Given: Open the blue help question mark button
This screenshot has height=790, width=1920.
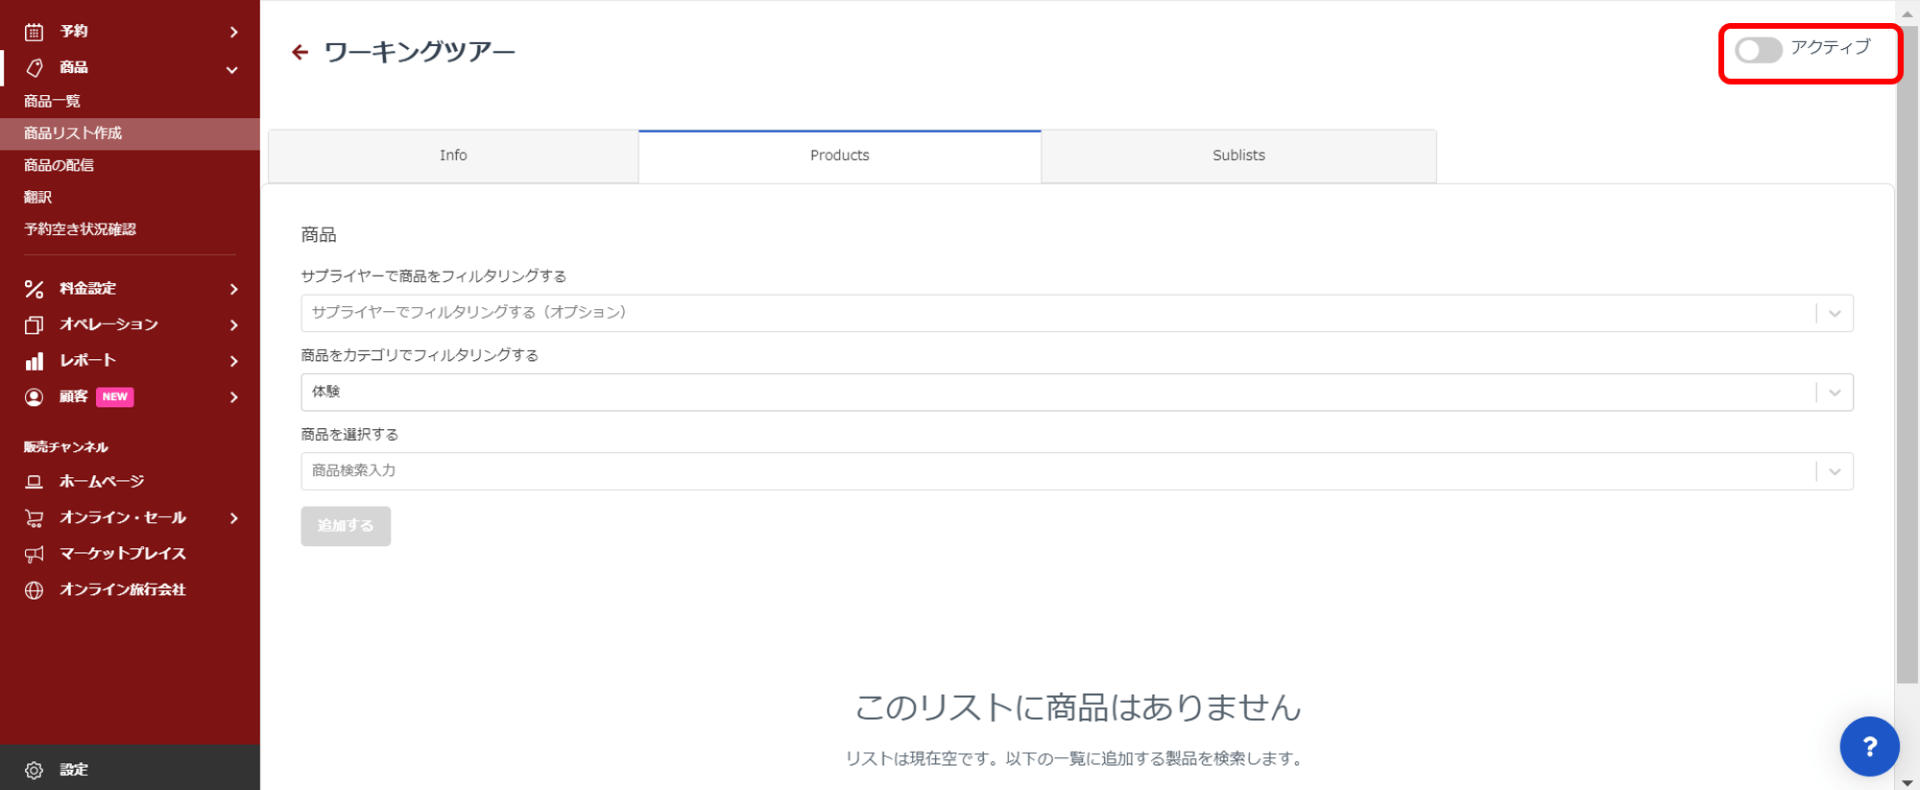Looking at the screenshot, I should pyautogui.click(x=1868, y=746).
